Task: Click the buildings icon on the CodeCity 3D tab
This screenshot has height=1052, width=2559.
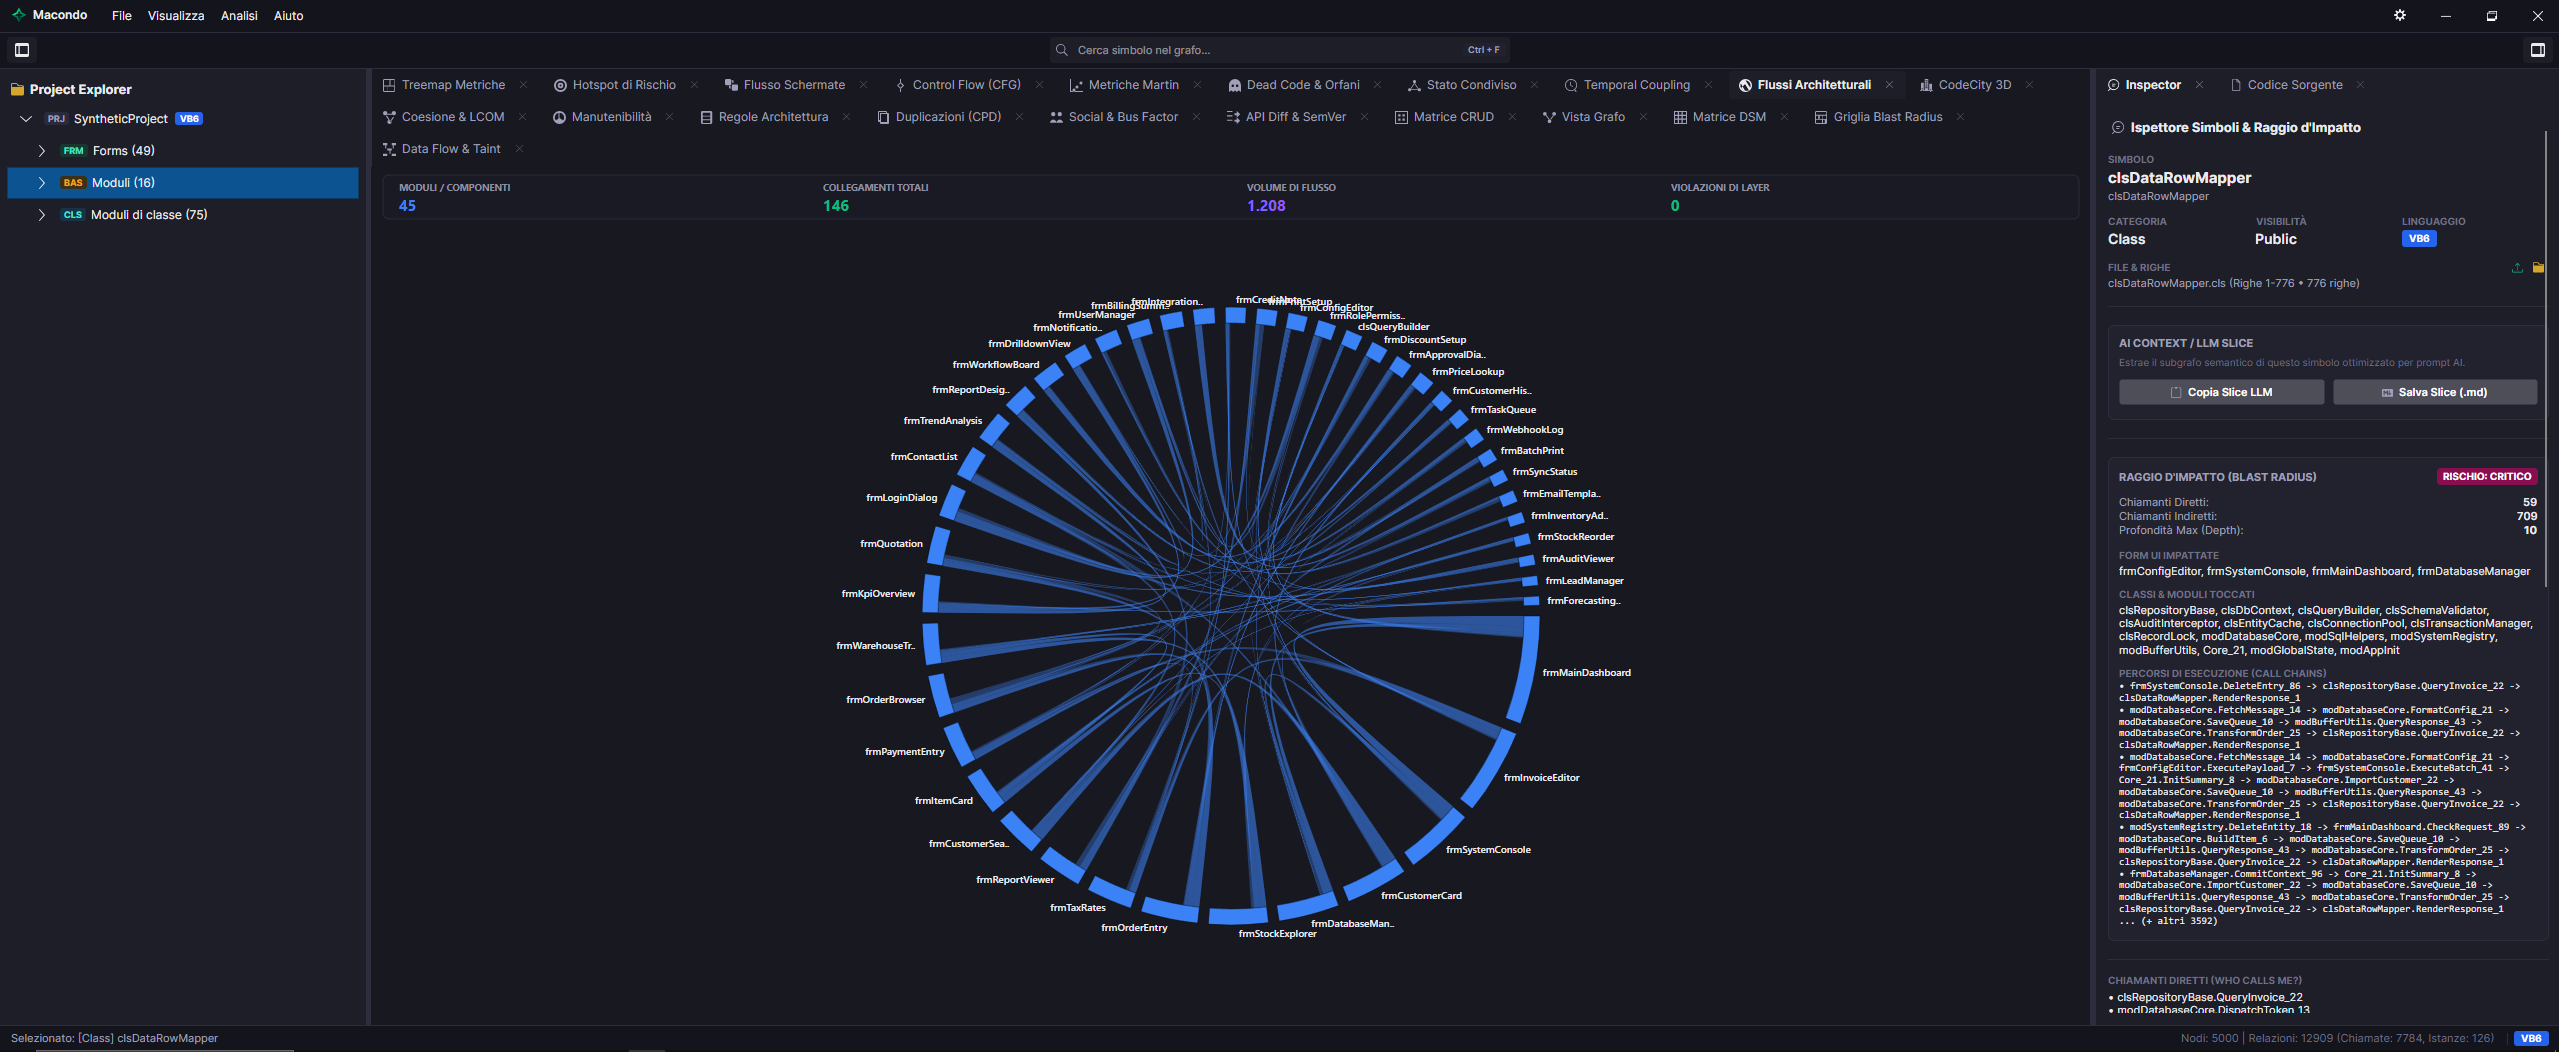Action: click(1926, 86)
